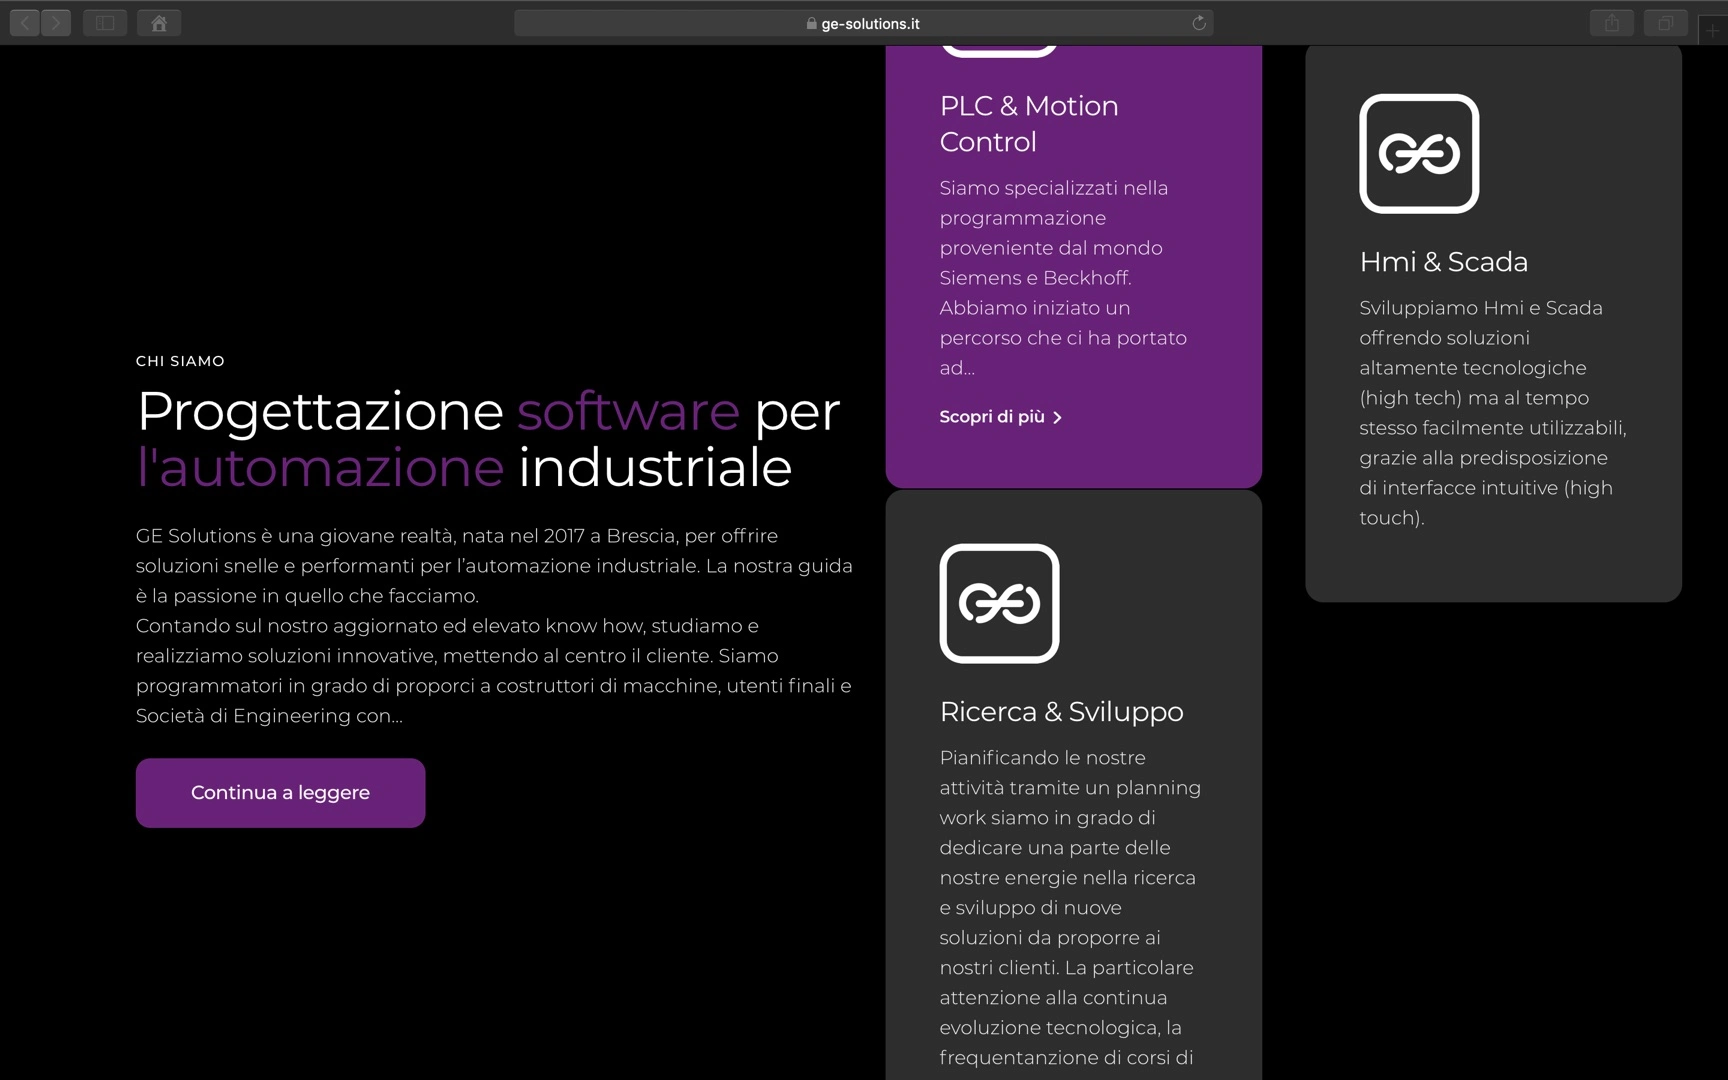Image resolution: width=1728 pixels, height=1080 pixels.
Task: Open a new tab with plus icon
Action: click(1713, 30)
